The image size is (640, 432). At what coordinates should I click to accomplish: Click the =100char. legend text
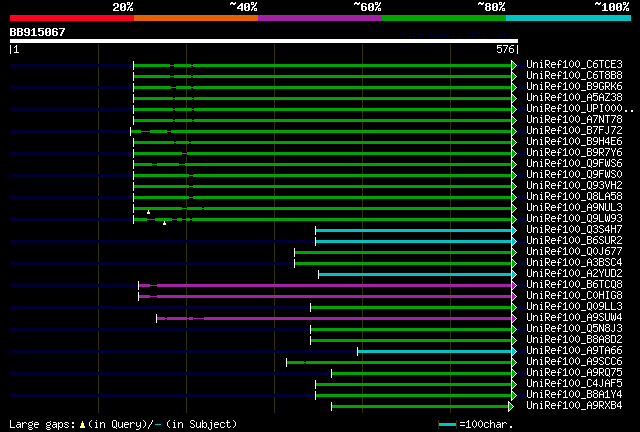tap(486, 425)
